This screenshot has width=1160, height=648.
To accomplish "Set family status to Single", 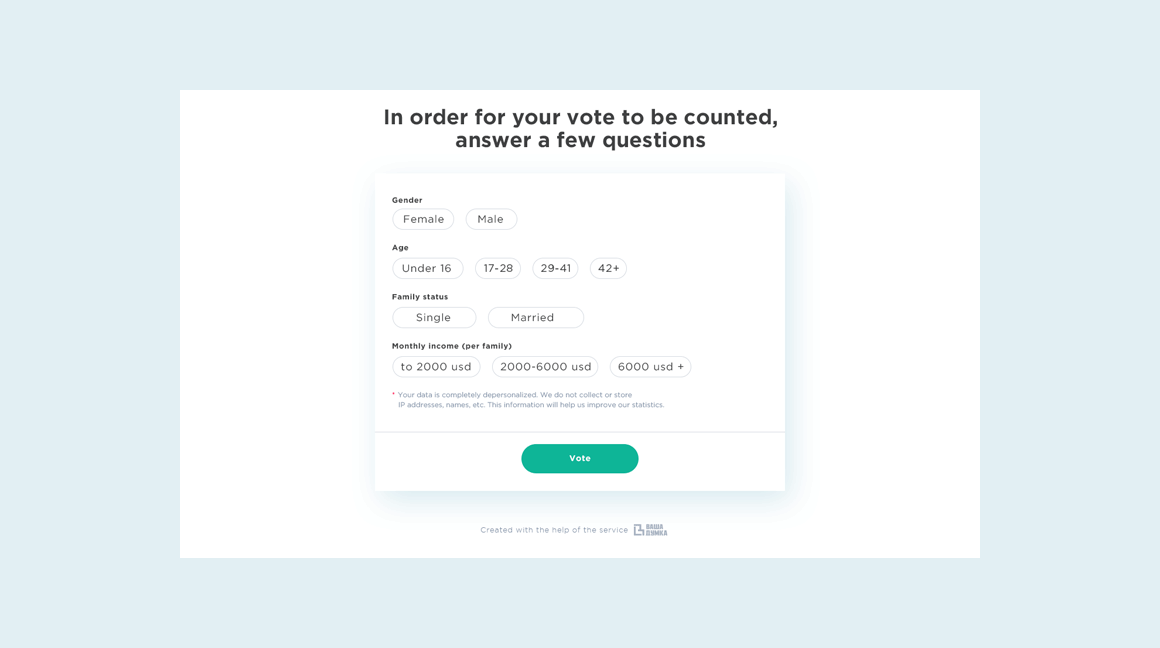I will 434,317.
